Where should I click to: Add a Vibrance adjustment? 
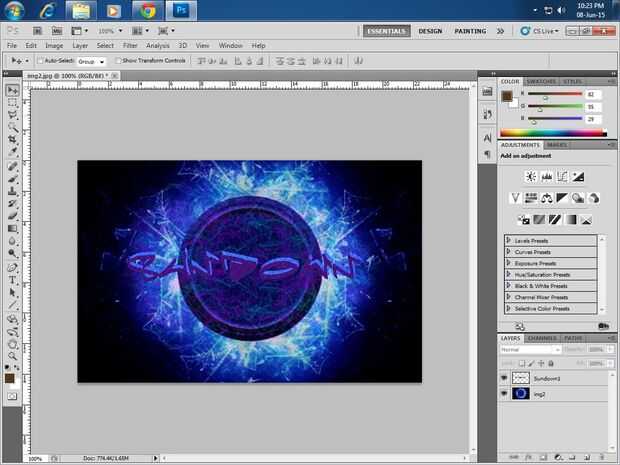pyautogui.click(x=515, y=198)
